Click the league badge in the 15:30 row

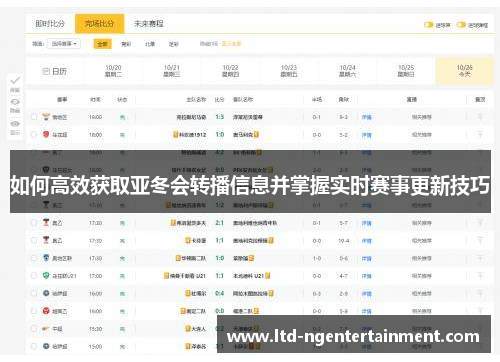tap(46, 329)
